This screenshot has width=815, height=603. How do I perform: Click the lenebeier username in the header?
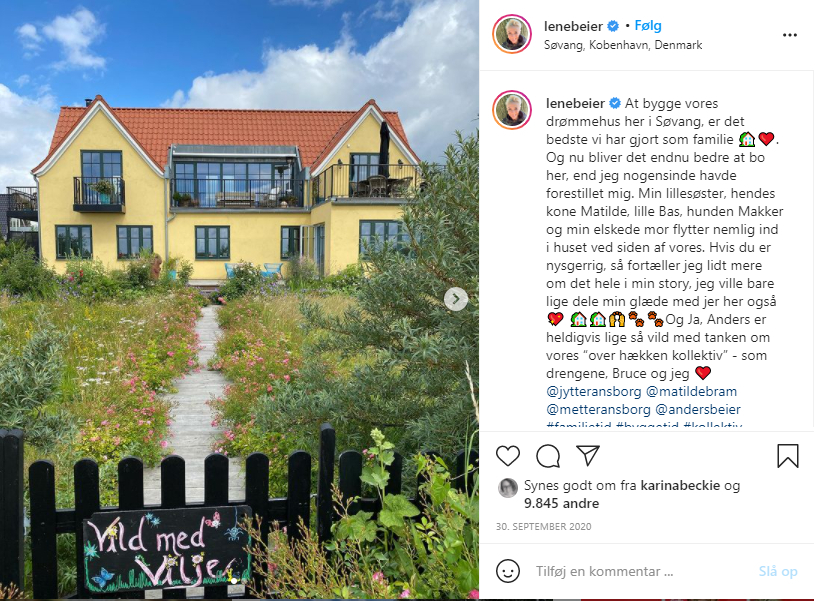pos(573,26)
